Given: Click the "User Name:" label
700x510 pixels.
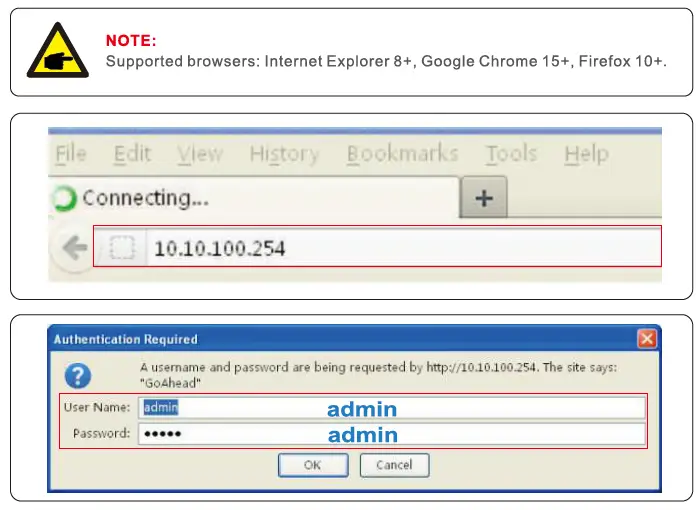Looking at the screenshot, I should pos(97,407).
